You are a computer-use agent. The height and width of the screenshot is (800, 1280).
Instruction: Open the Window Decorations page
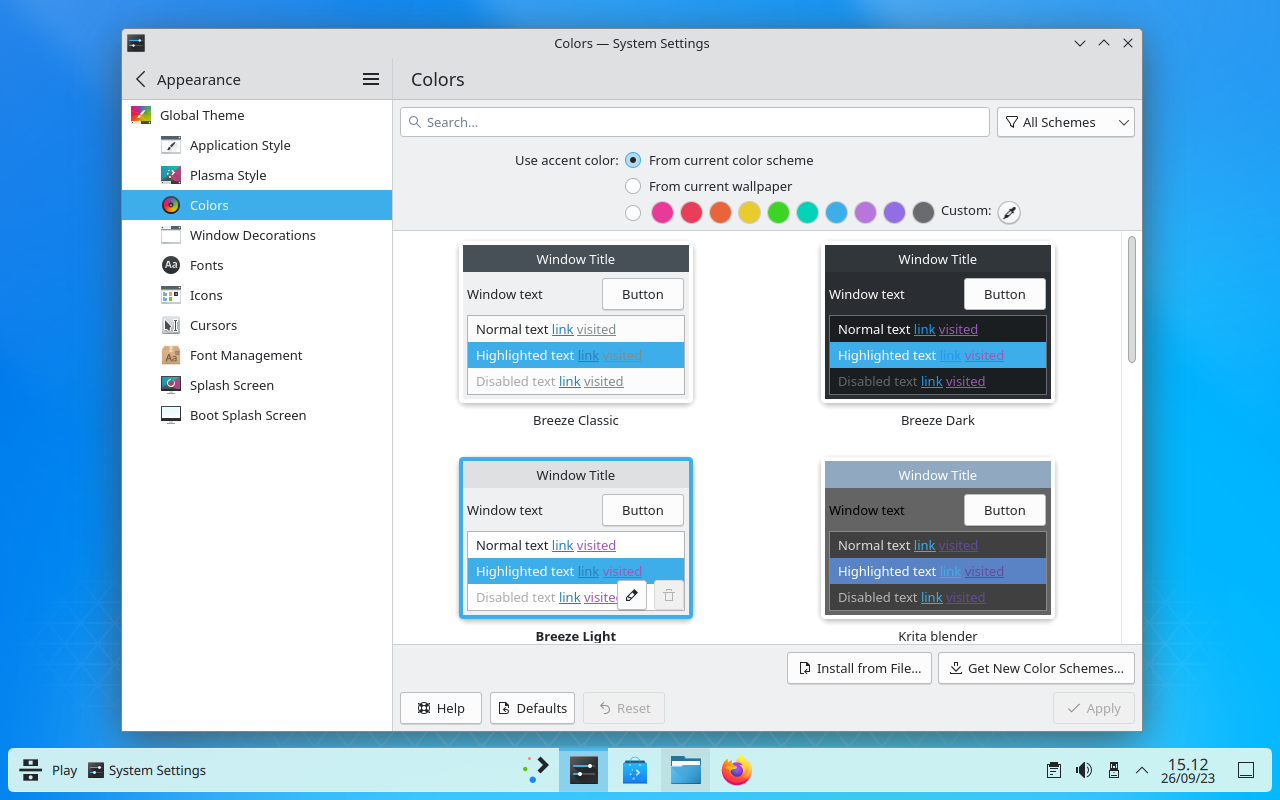pyautogui.click(x=257, y=235)
